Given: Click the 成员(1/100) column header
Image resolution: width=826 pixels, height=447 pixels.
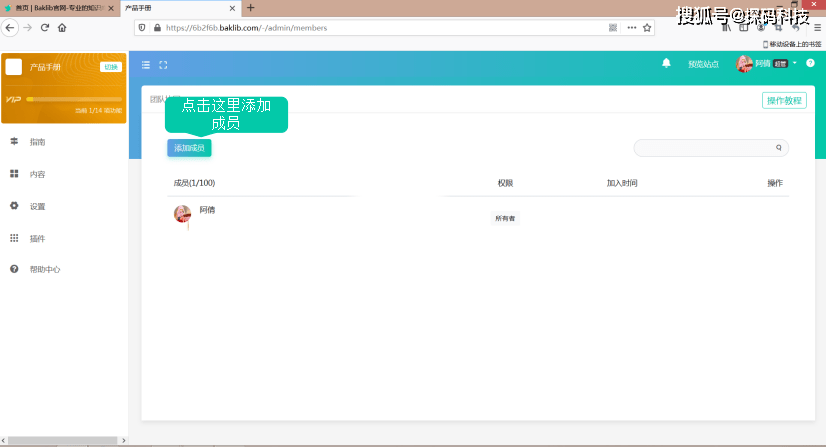Looking at the screenshot, I should click(194, 183).
